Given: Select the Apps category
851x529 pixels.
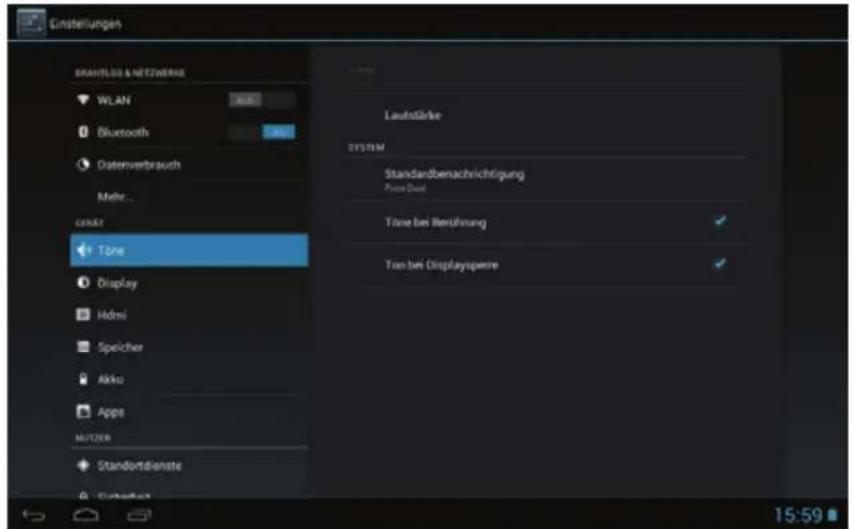Looking at the screenshot, I should click(189, 411).
